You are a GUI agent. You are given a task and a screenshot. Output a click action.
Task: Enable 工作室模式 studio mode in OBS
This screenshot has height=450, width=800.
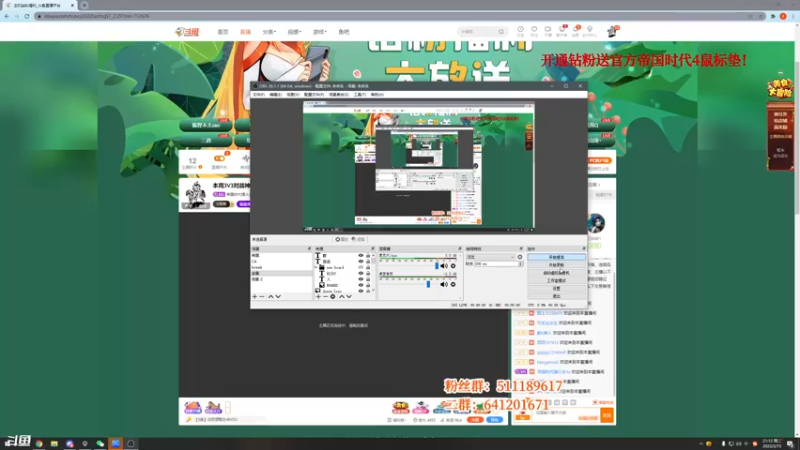click(556, 281)
